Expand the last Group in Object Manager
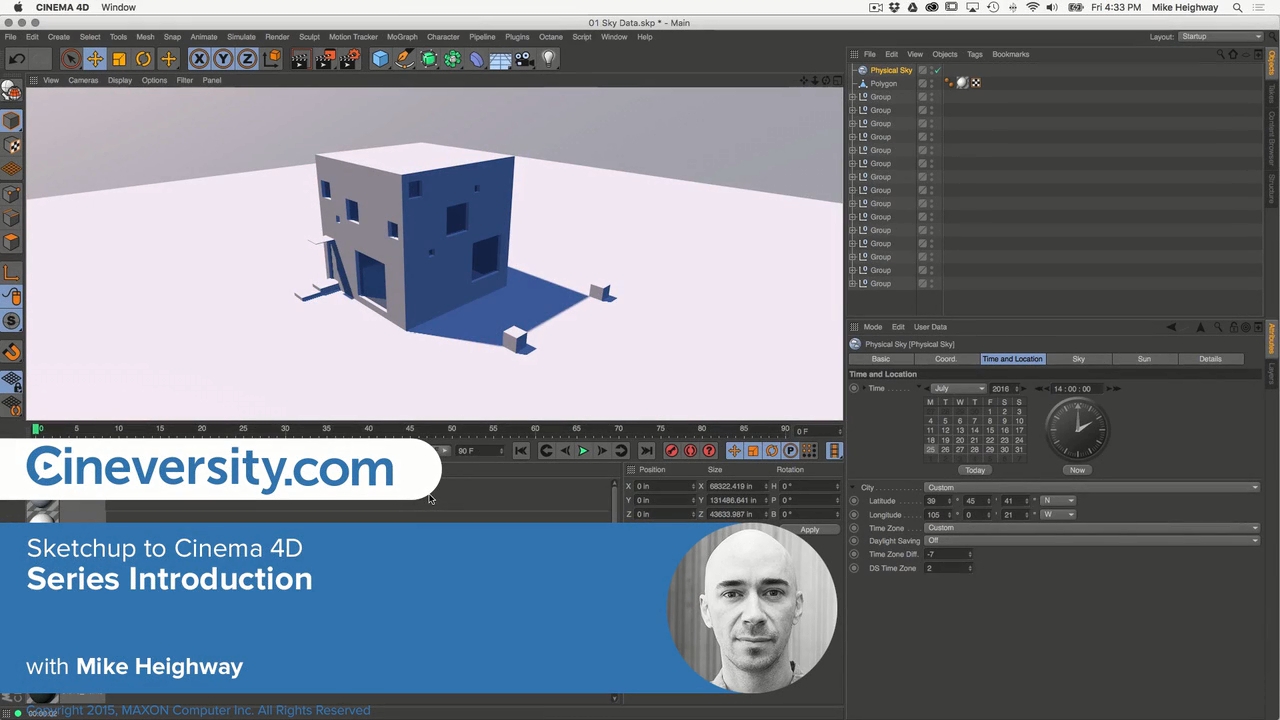Screen dimensions: 1280x720 click(853, 284)
